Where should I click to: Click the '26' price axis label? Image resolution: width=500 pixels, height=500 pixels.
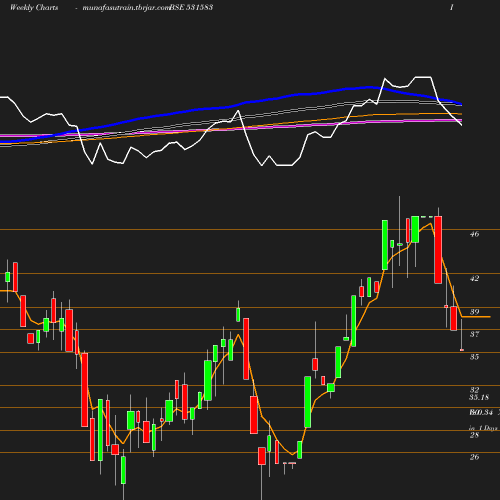pyautogui.click(x=474, y=457)
